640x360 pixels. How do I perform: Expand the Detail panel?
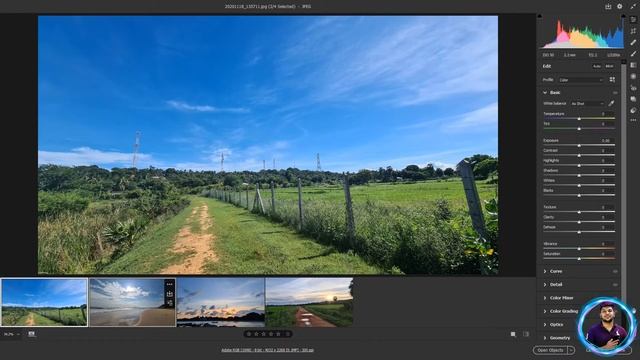point(545,284)
